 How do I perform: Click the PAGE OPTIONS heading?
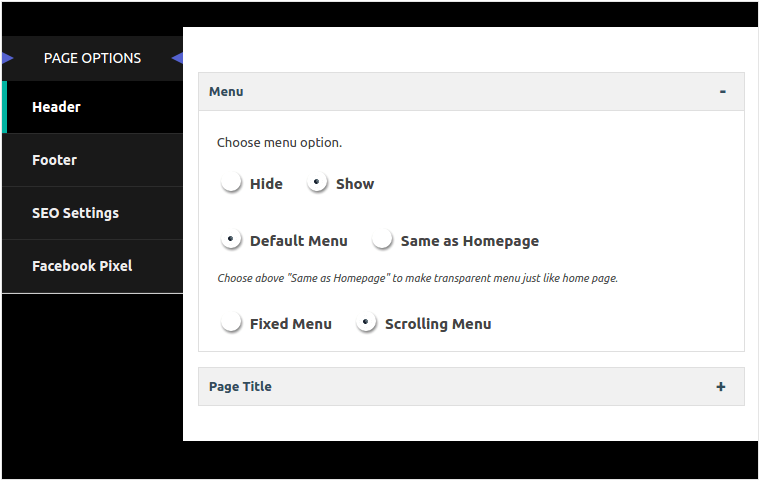pyautogui.click(x=92, y=58)
